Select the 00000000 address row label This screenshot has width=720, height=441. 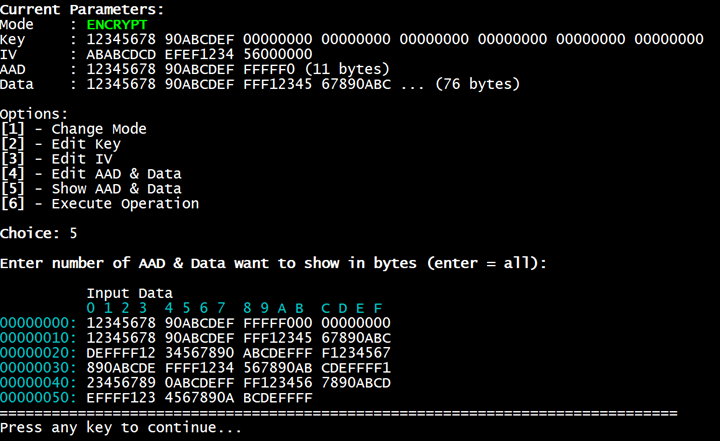point(38,323)
